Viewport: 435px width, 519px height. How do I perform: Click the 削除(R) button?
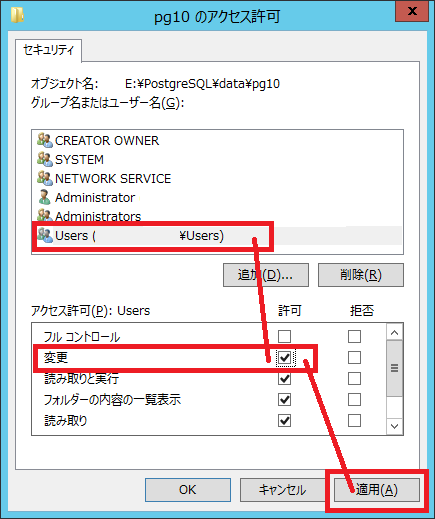361,275
